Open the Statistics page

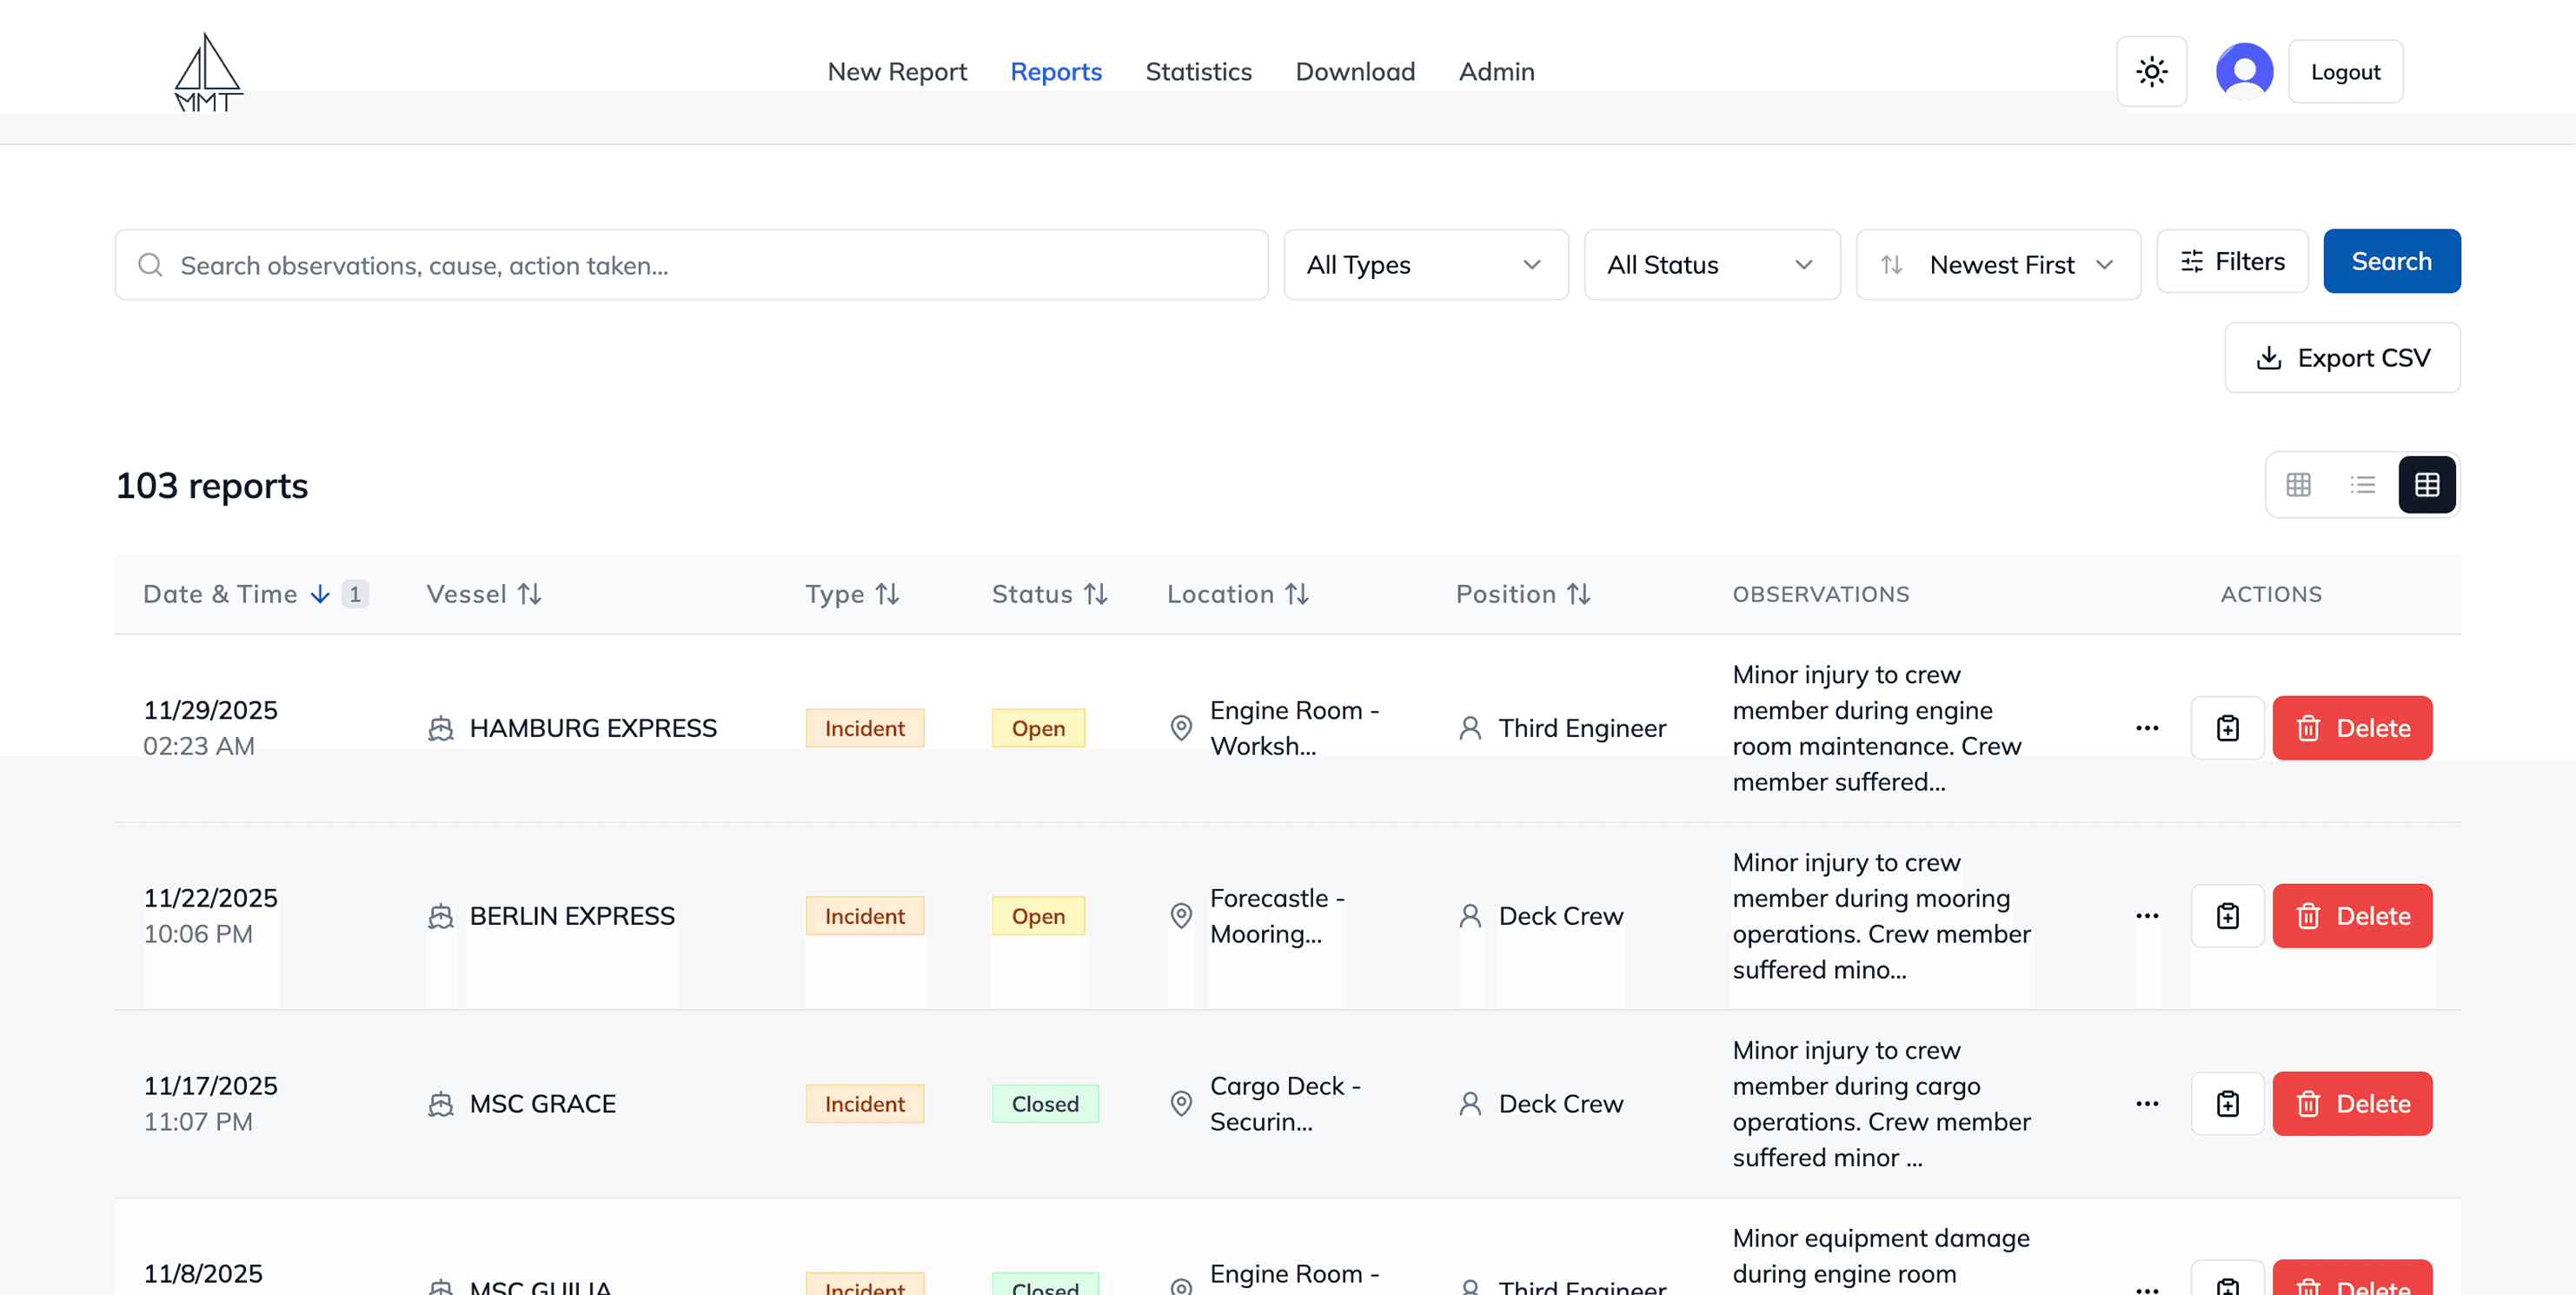tap(1198, 72)
